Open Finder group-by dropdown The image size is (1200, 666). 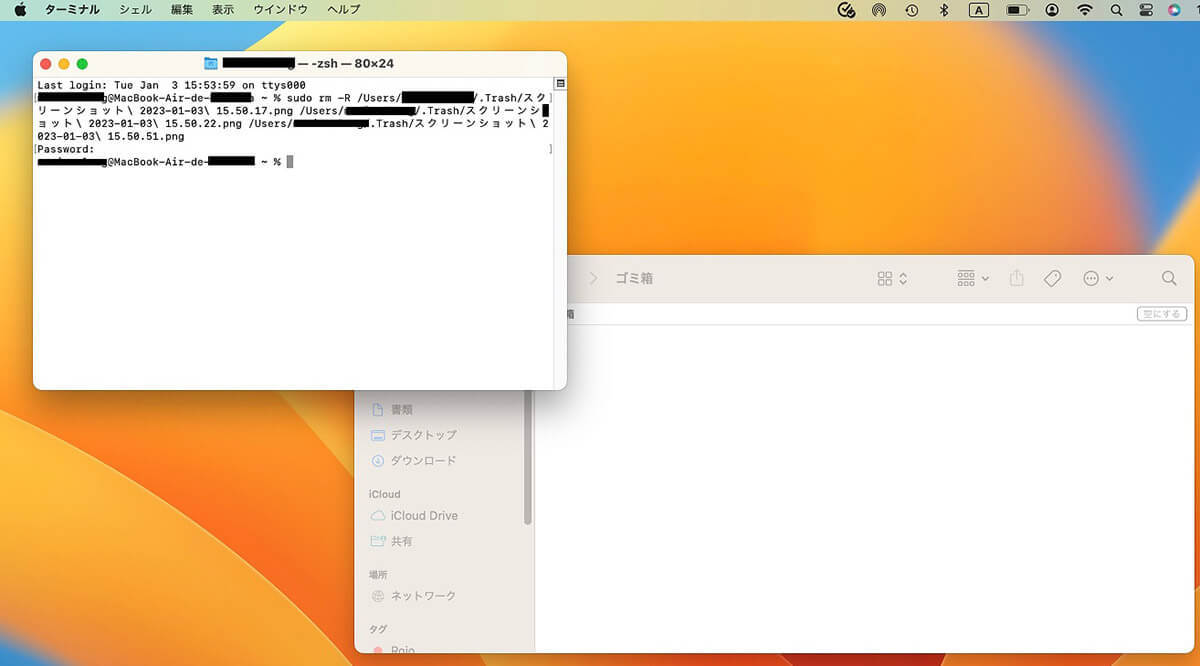(972, 279)
